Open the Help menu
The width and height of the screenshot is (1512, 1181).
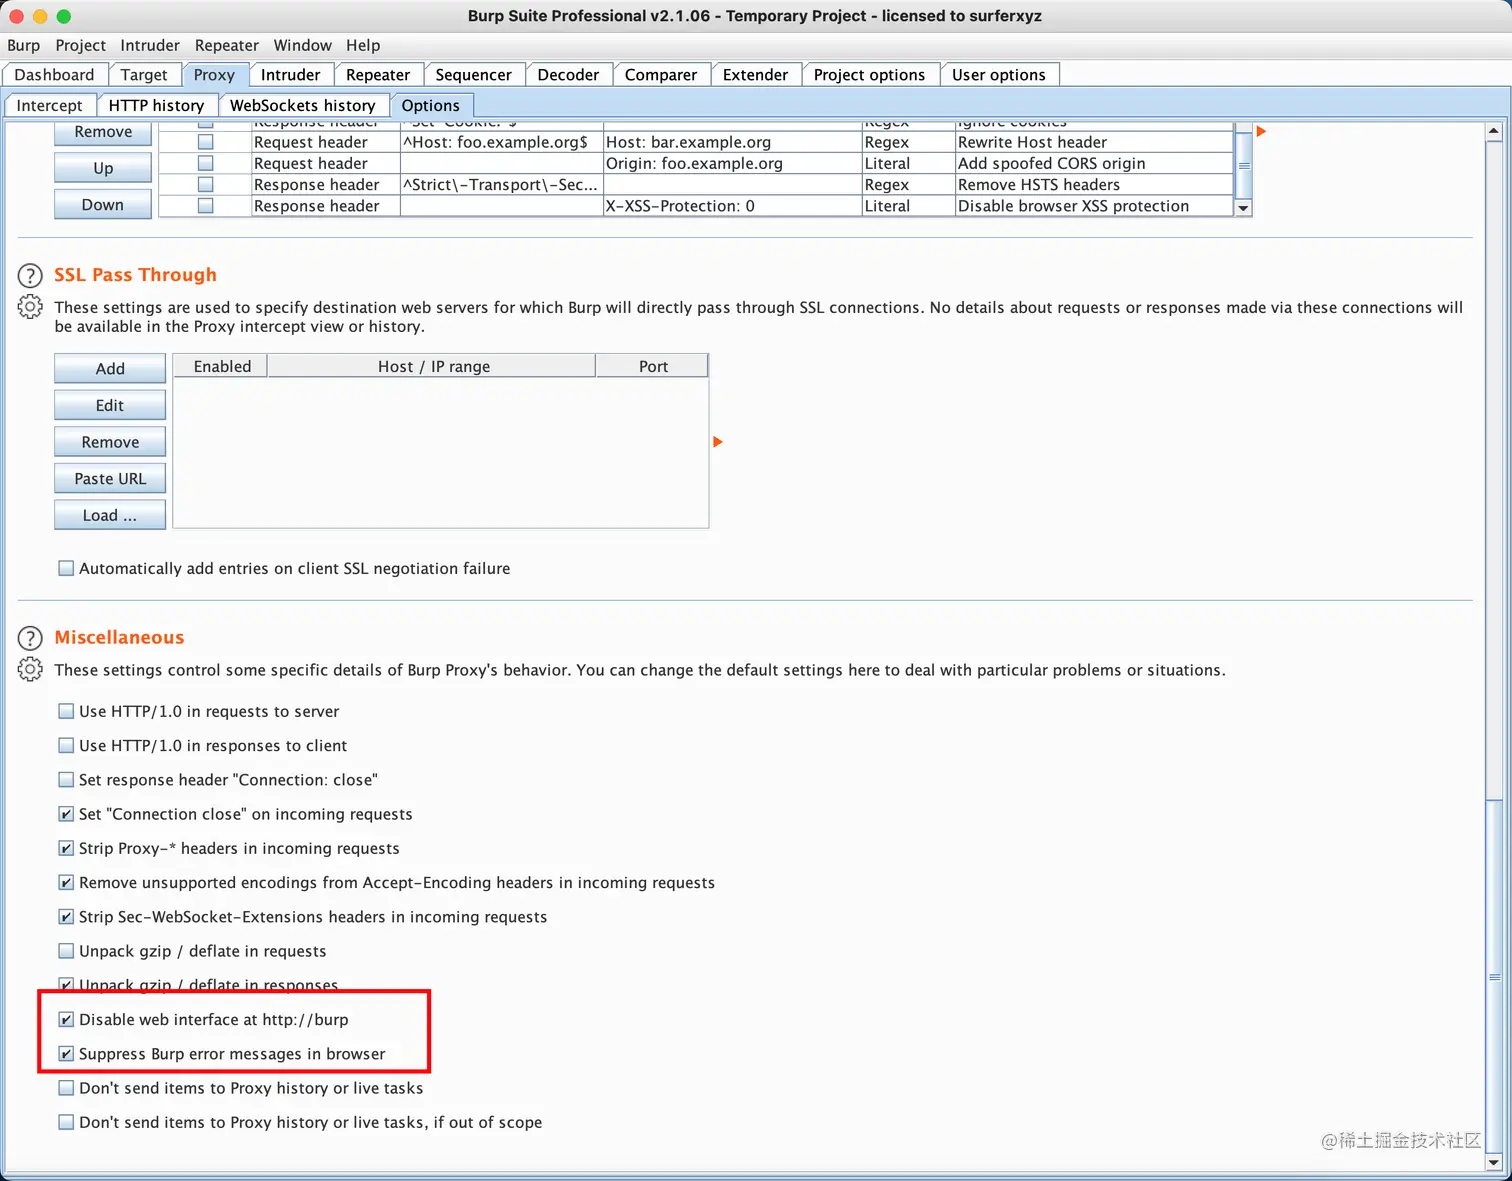click(363, 45)
